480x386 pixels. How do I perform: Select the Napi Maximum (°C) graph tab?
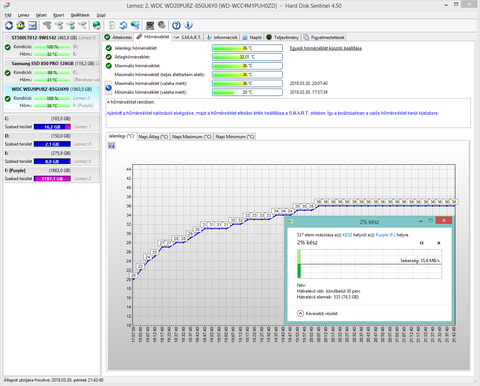[x=192, y=137]
